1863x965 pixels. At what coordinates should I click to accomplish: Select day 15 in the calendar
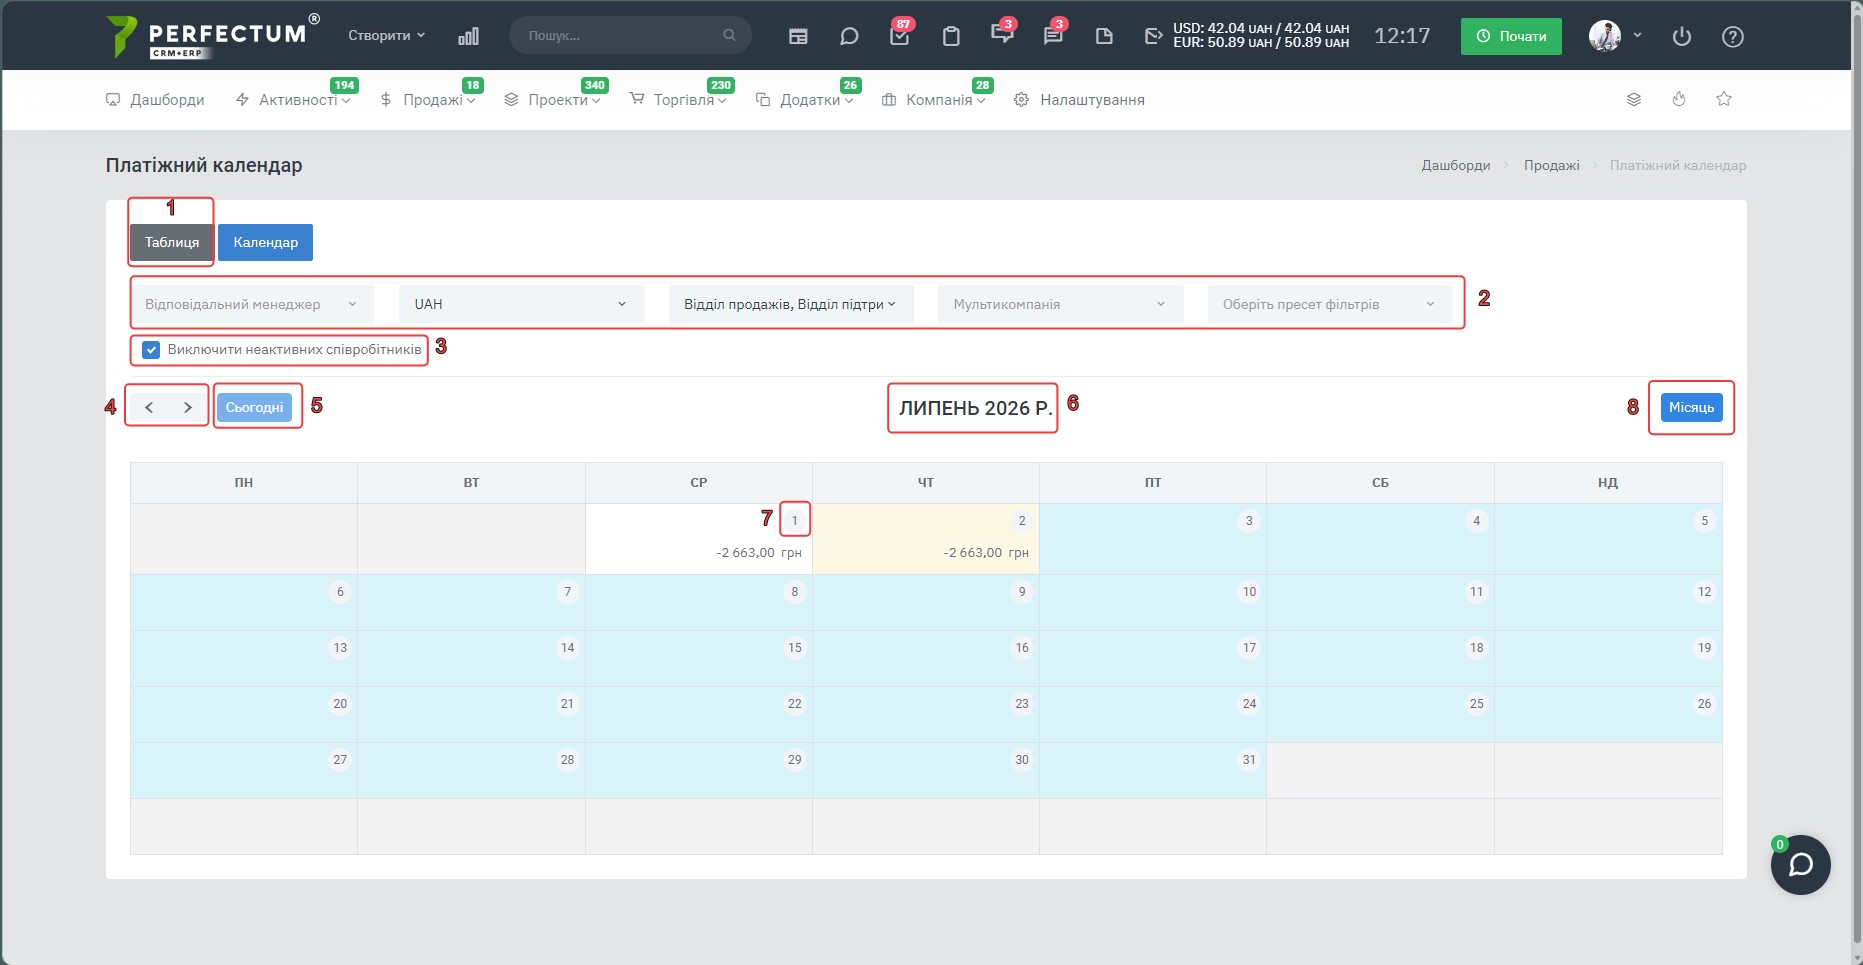[x=795, y=648]
